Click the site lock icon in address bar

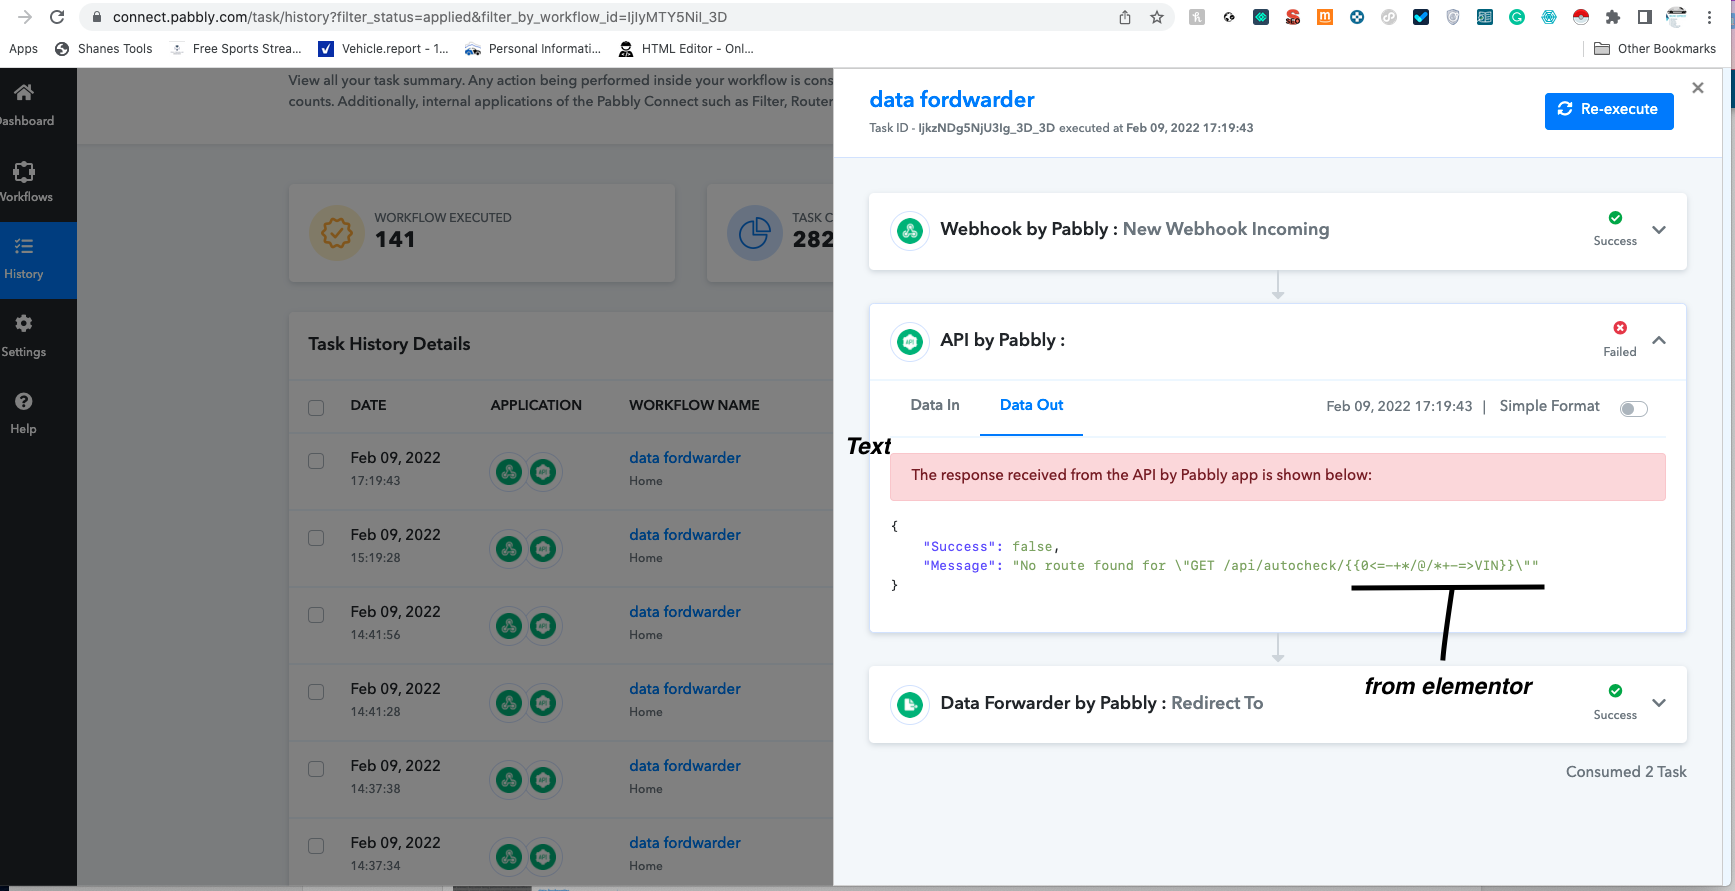(x=97, y=17)
